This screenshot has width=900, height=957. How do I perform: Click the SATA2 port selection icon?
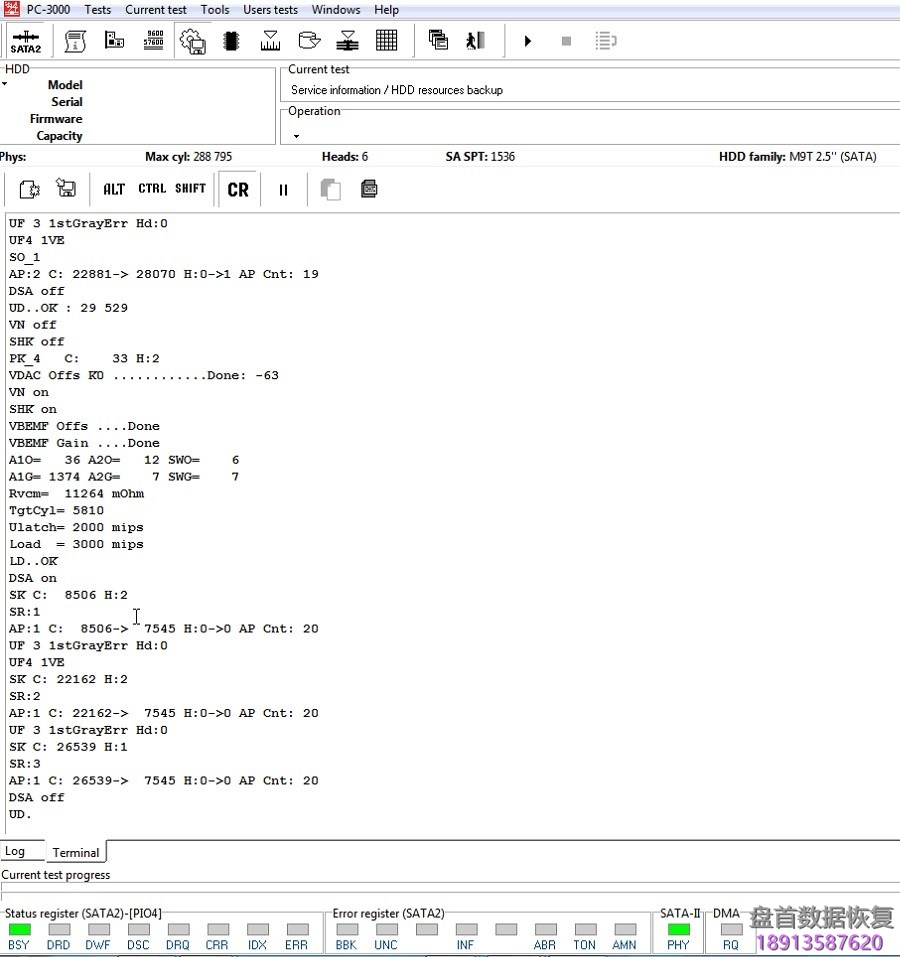[x=26, y=41]
